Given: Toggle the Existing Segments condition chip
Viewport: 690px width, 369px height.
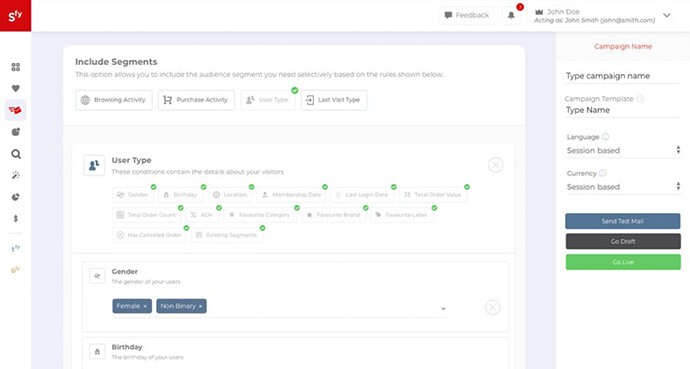Looking at the screenshot, I should (227, 235).
